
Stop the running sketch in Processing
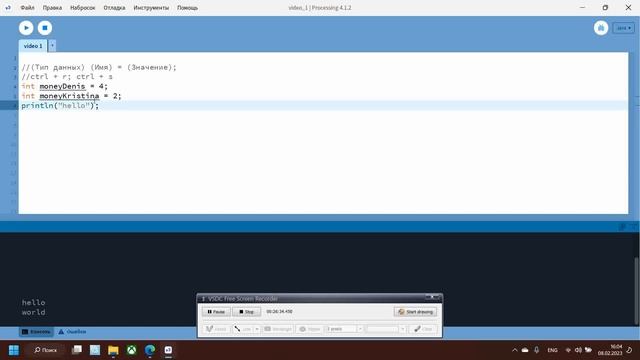[x=45, y=28]
